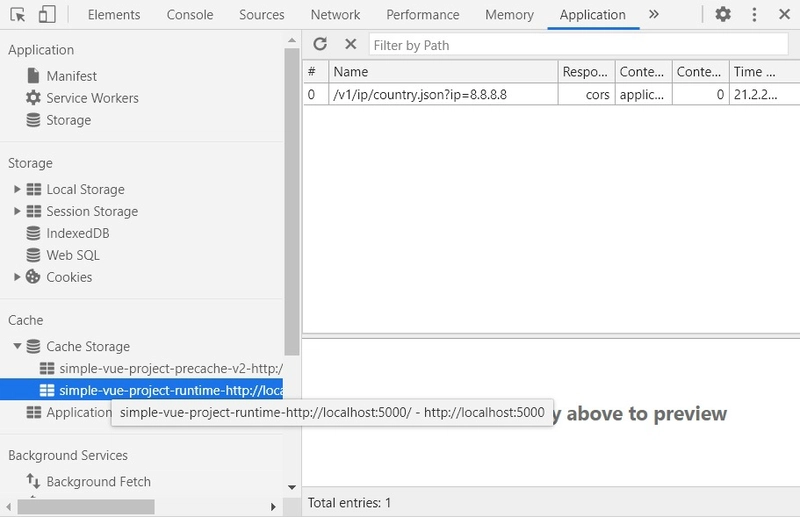Expand the Cookies tree node
This screenshot has width=800, height=517.
pos(17,277)
